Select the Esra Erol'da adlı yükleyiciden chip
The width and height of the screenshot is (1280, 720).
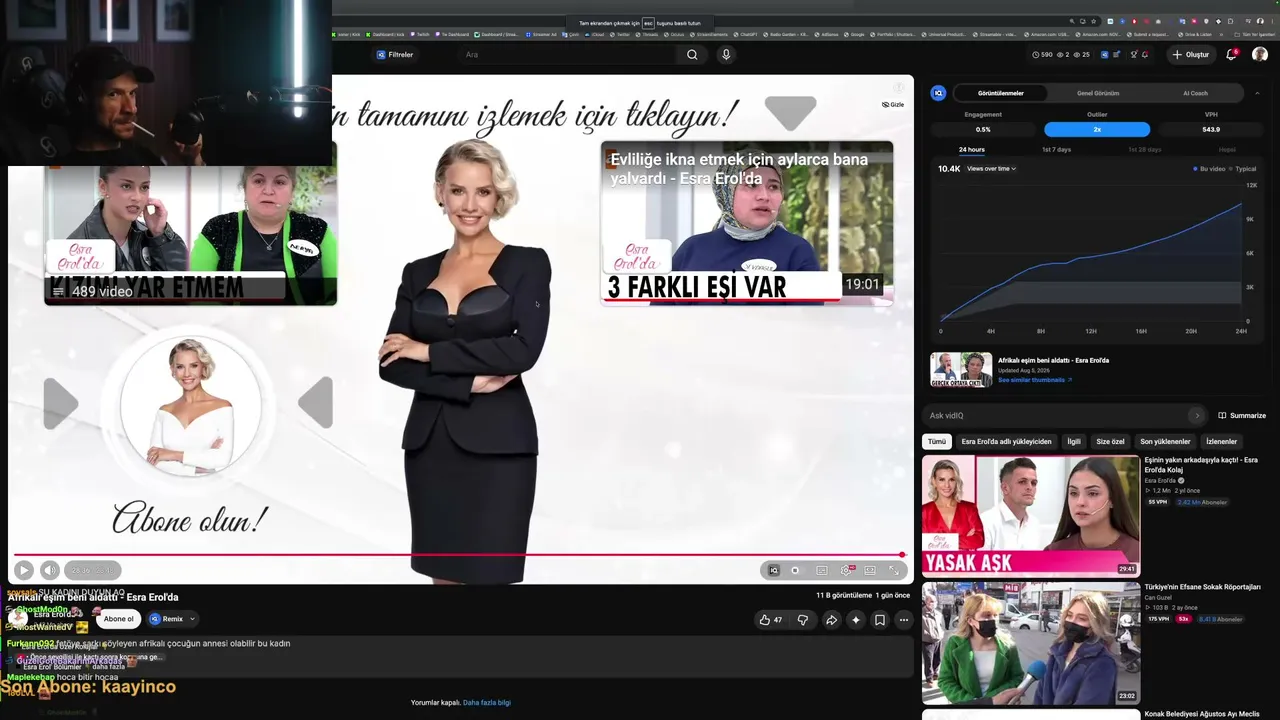[x=1006, y=441]
